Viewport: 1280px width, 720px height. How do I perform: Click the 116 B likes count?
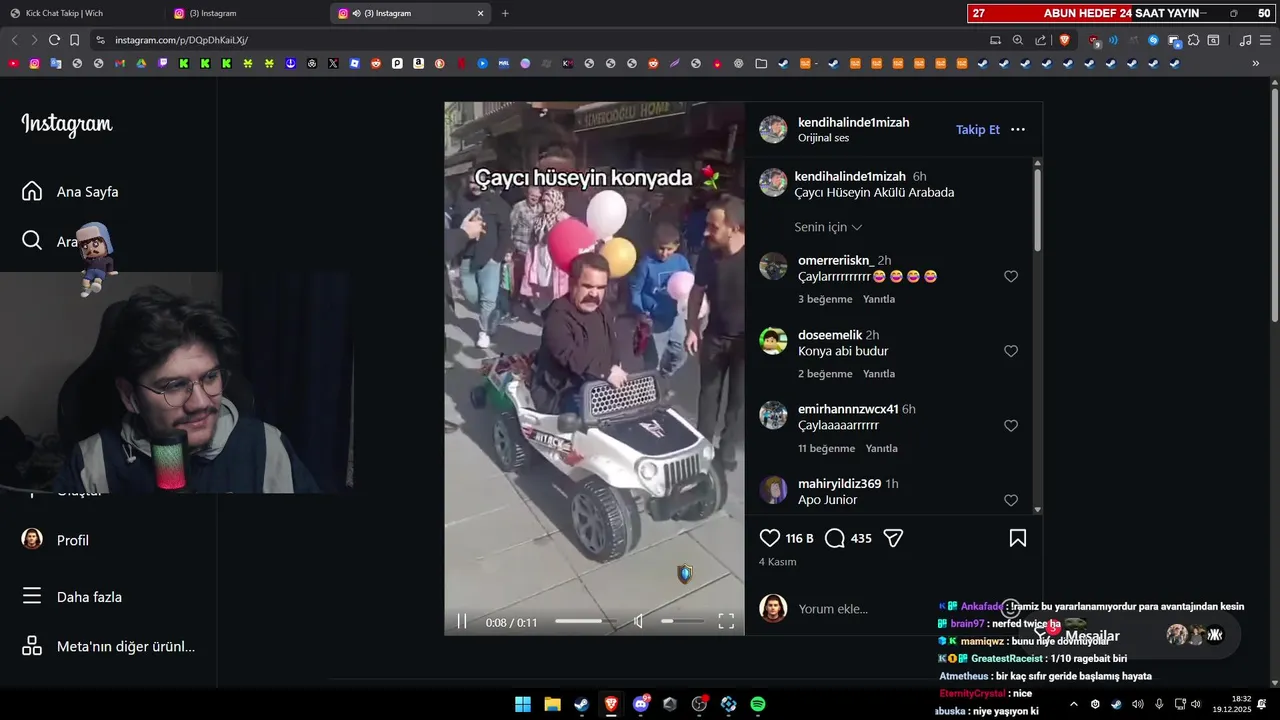point(799,538)
